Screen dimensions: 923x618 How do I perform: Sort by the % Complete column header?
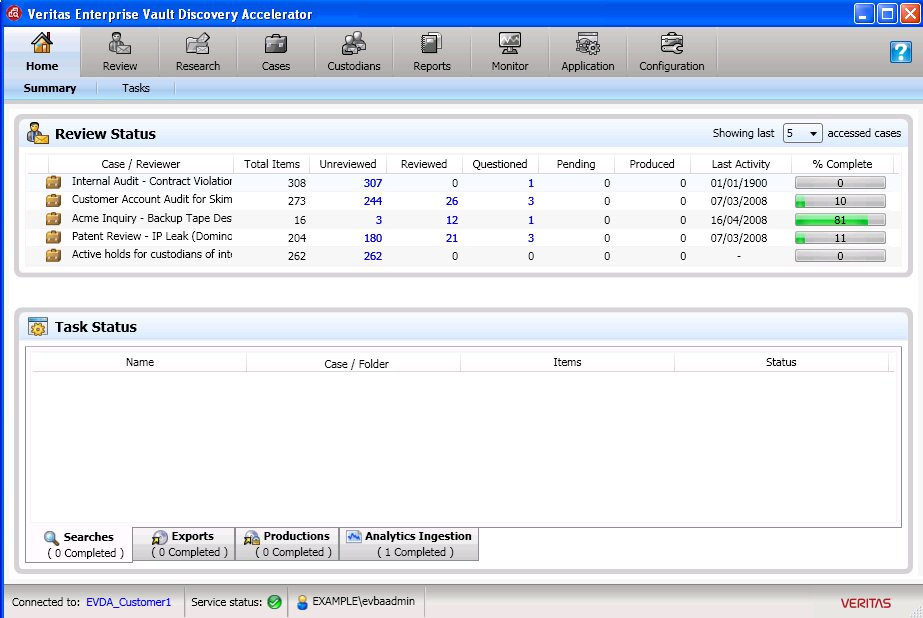[x=842, y=164]
